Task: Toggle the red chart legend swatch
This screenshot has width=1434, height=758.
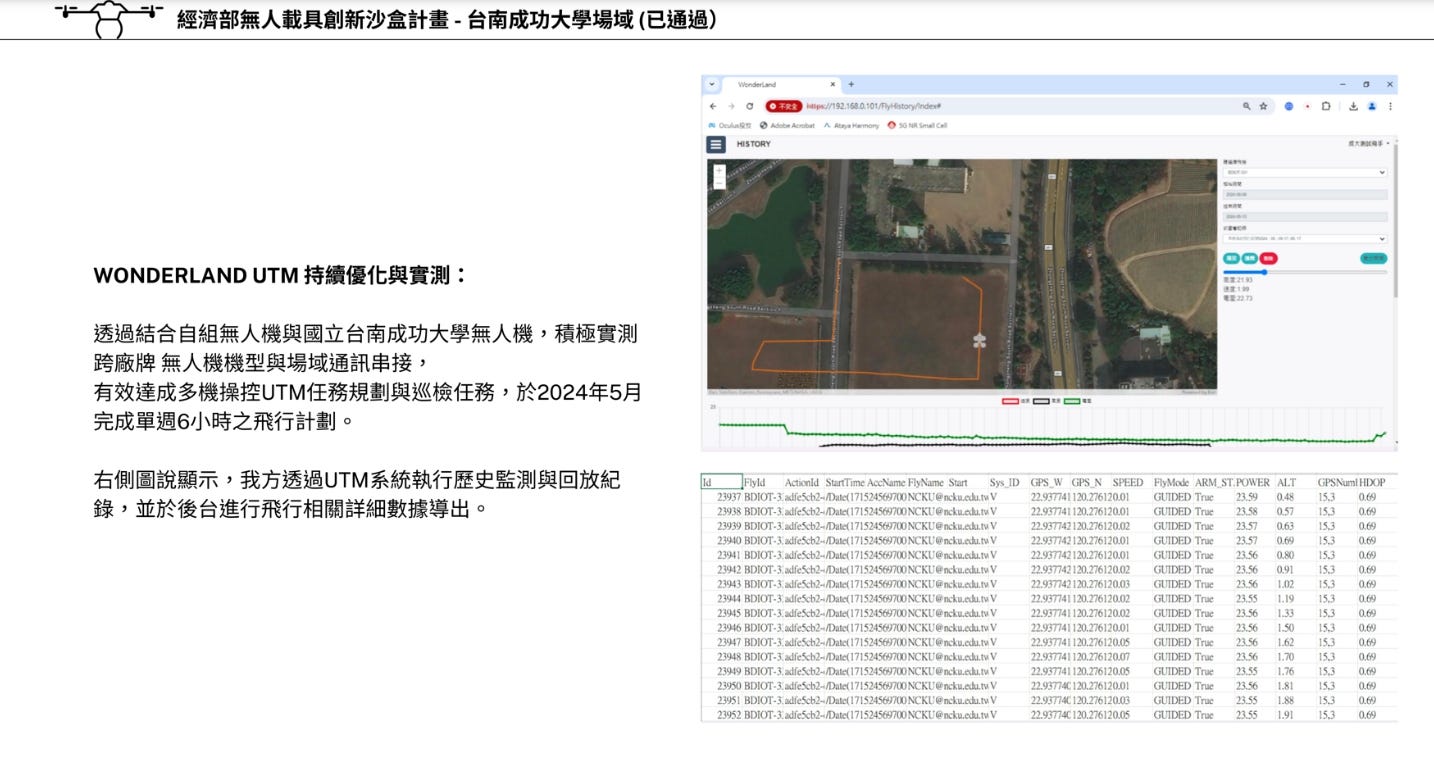Action: [x=1010, y=400]
